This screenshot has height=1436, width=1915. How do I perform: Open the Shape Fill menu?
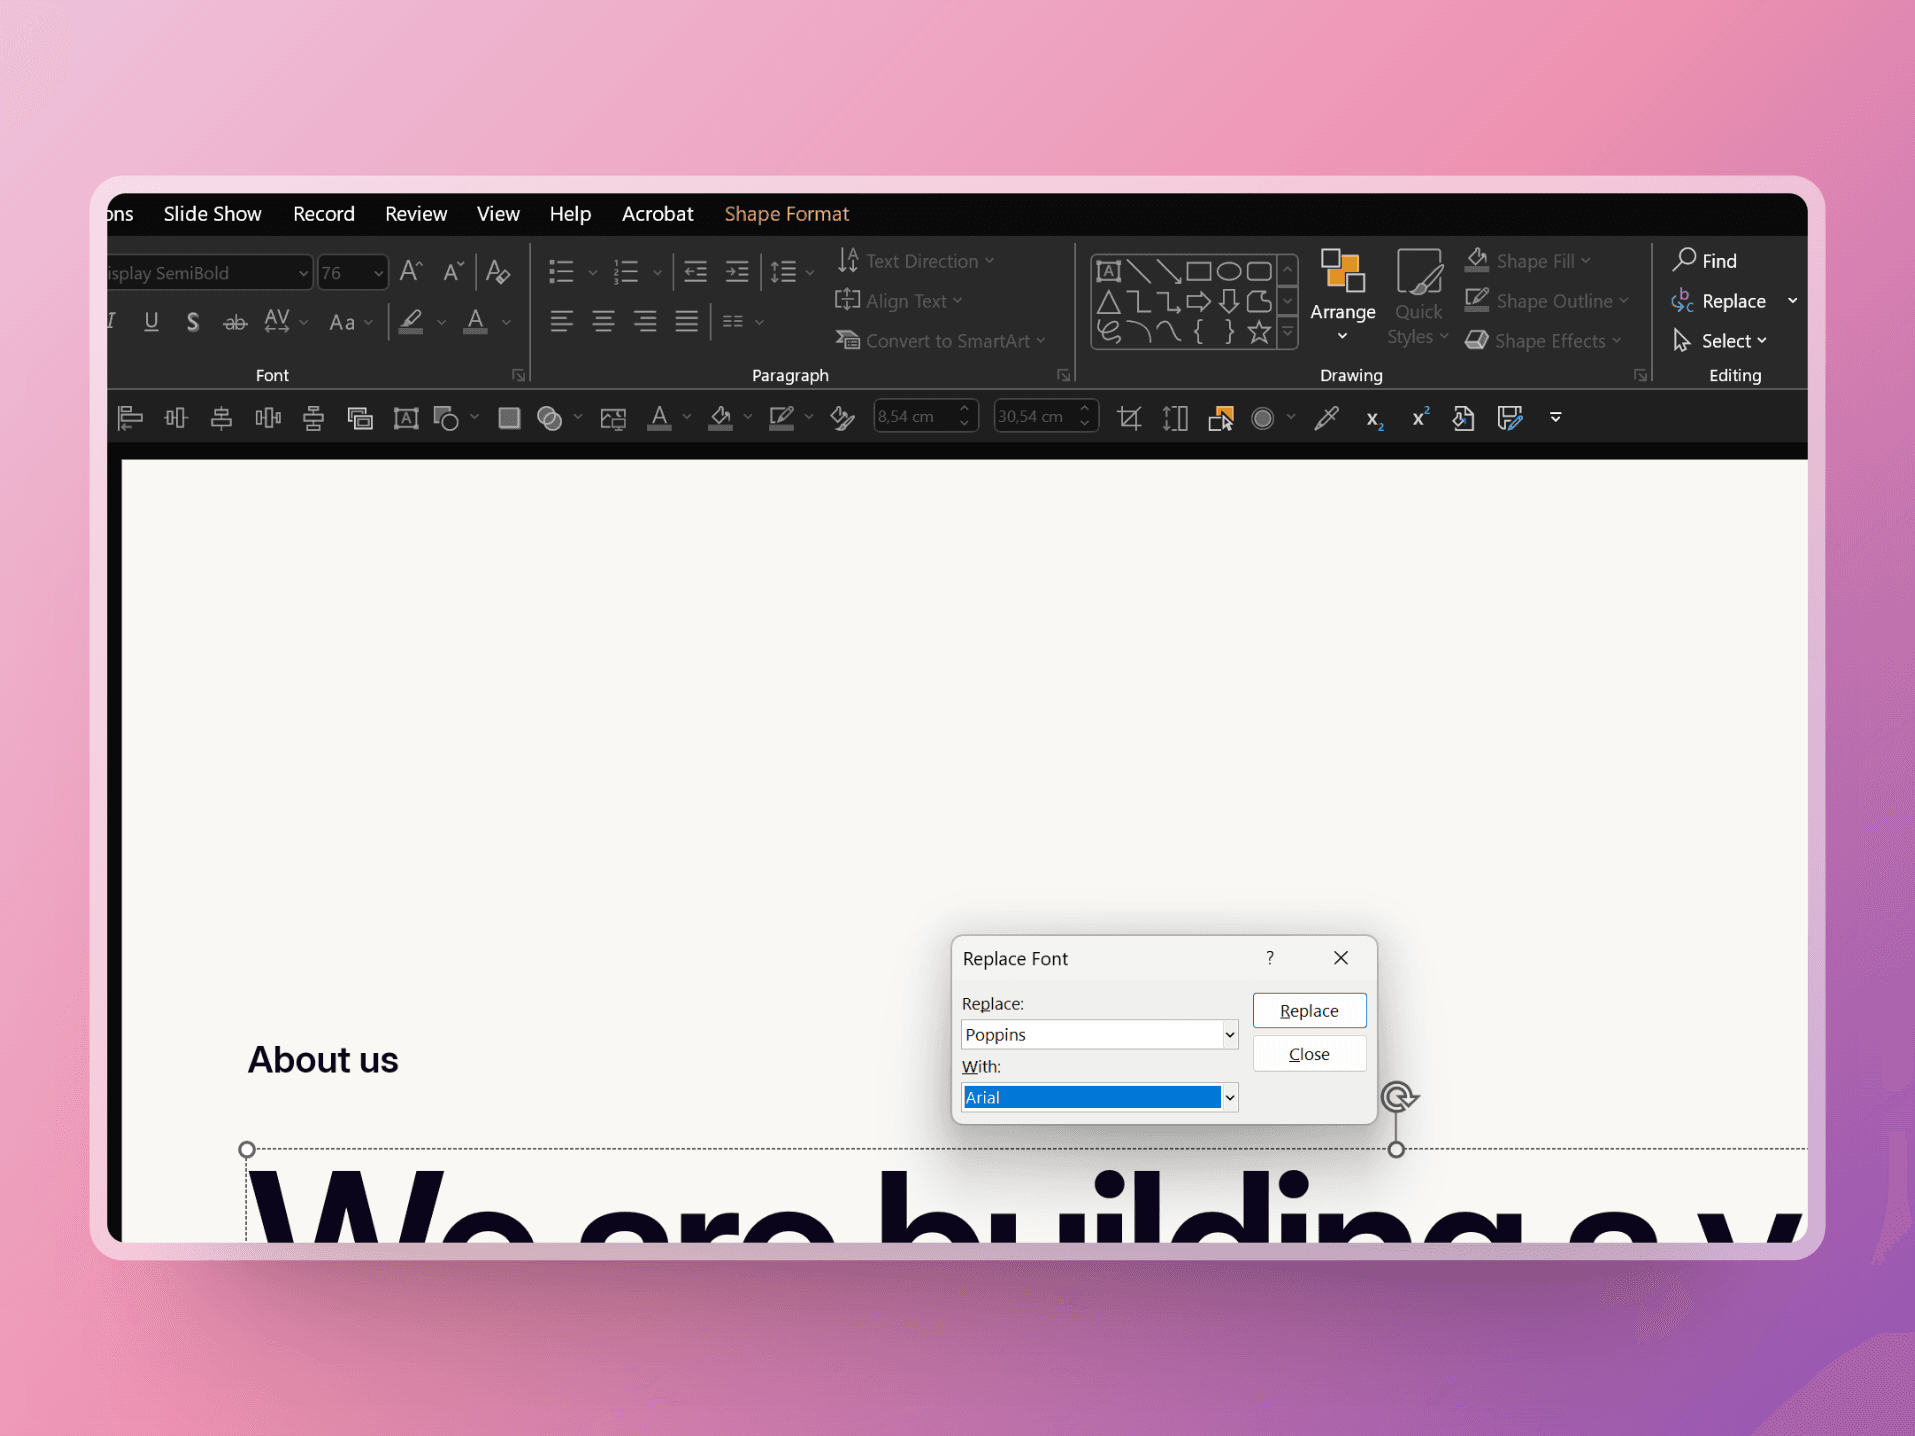1528,261
